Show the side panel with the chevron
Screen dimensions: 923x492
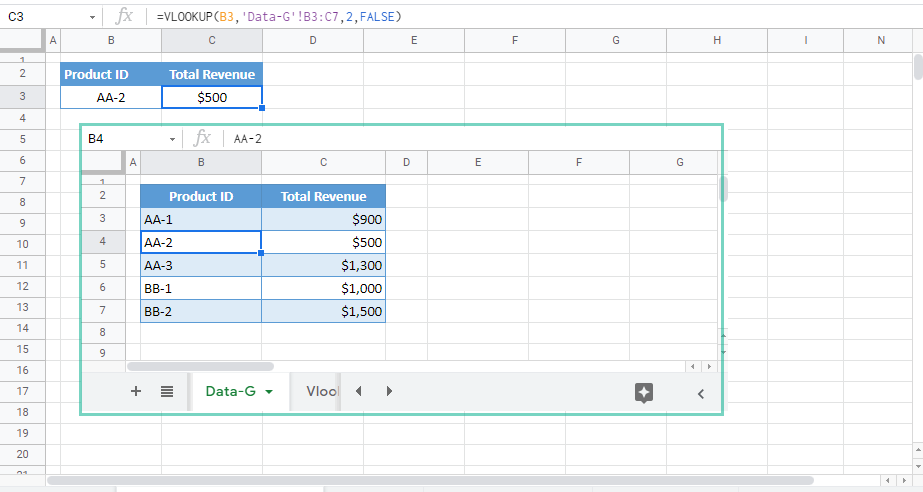tap(700, 394)
